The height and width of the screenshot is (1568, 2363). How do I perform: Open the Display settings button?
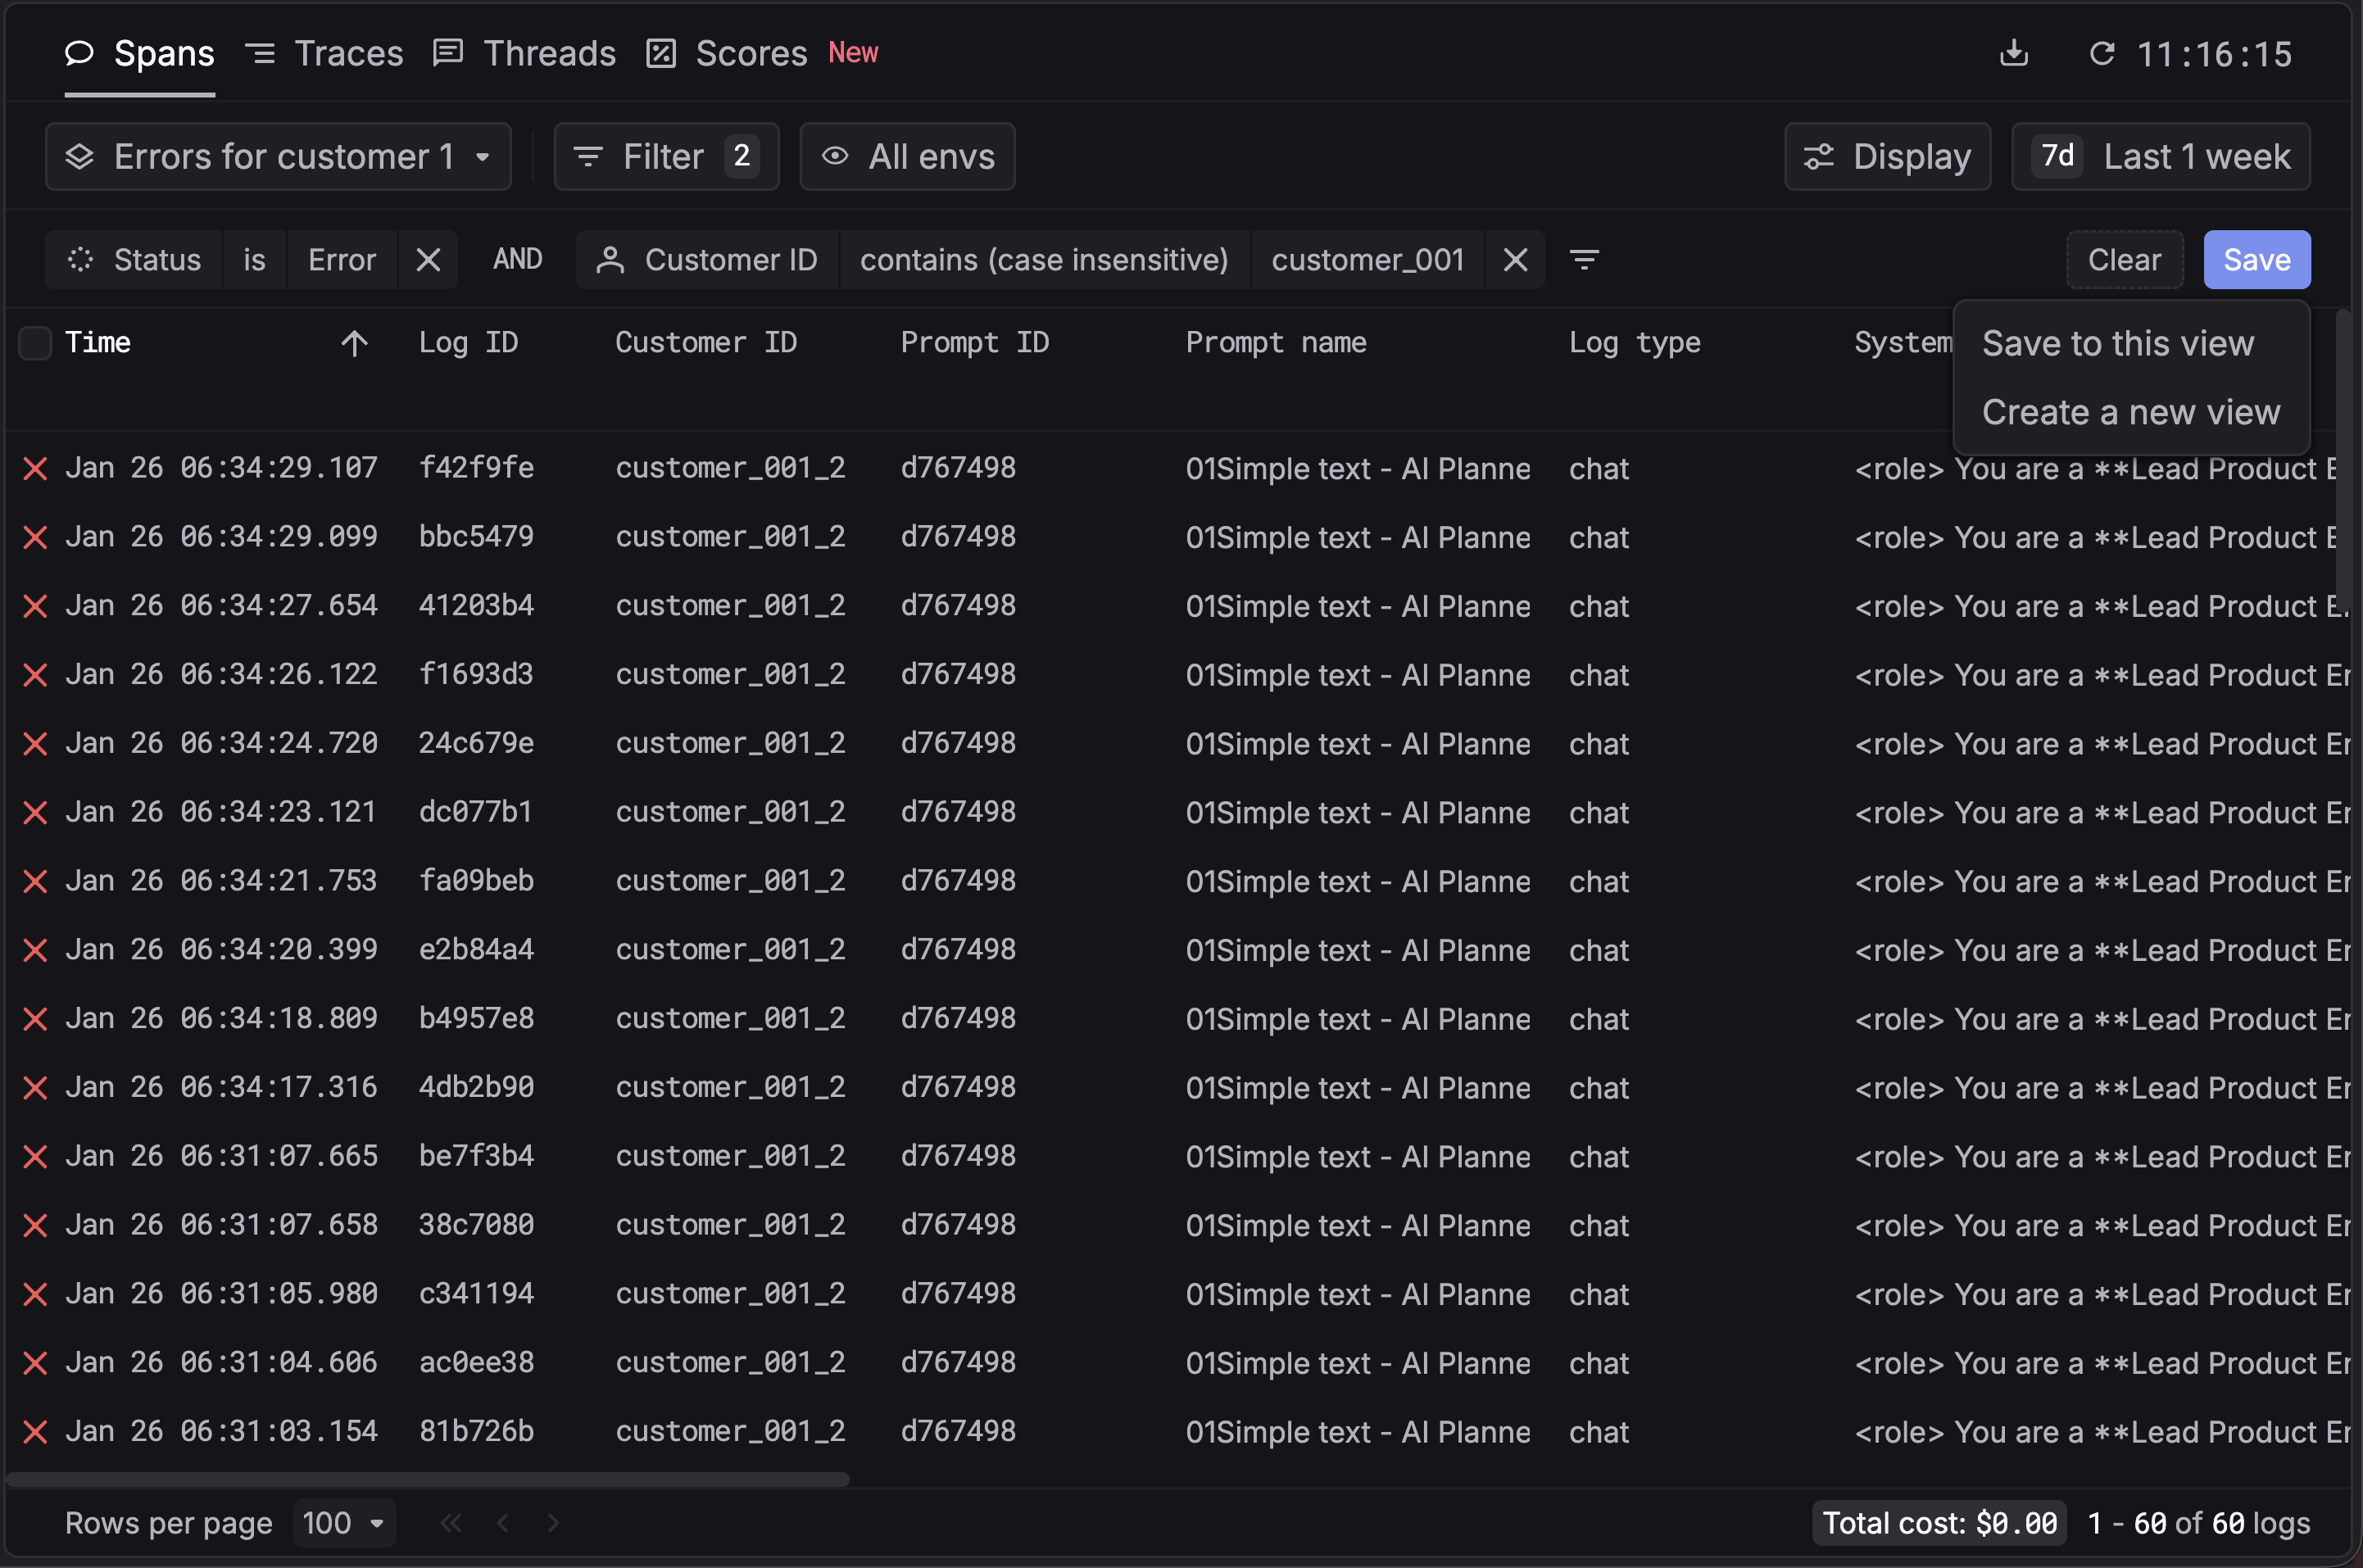(x=1886, y=157)
